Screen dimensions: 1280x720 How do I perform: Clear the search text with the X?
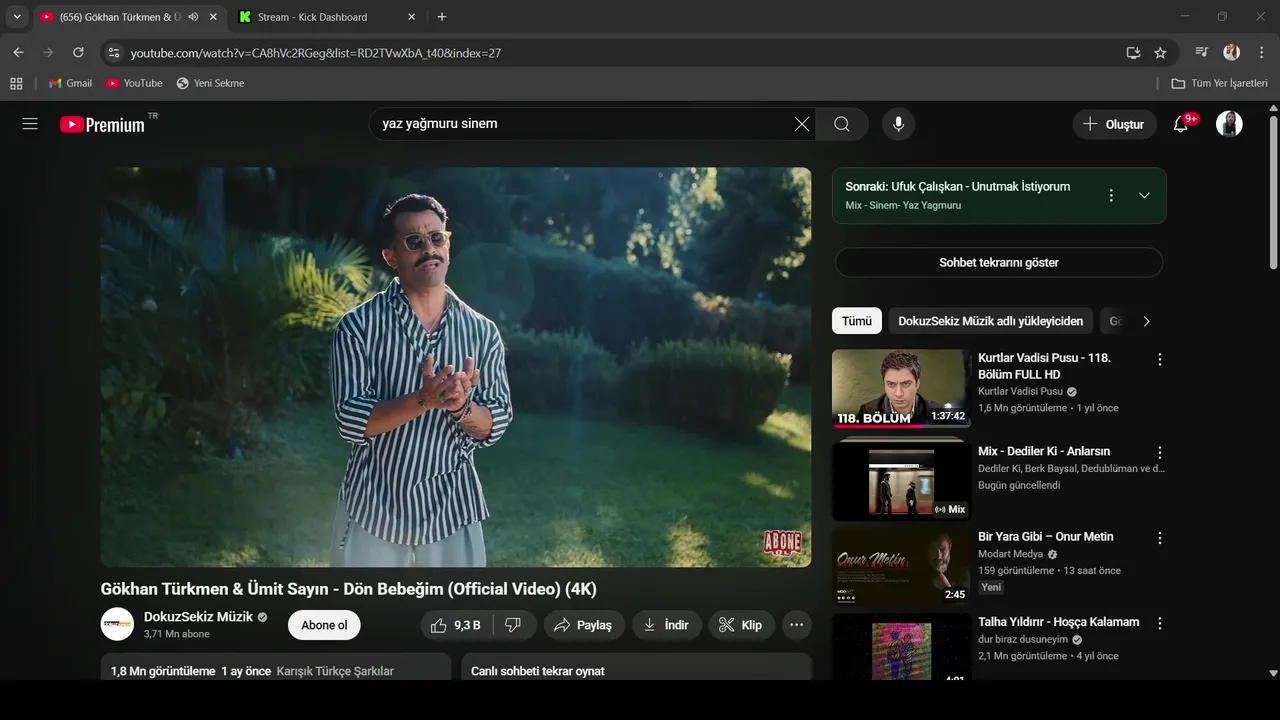(802, 124)
